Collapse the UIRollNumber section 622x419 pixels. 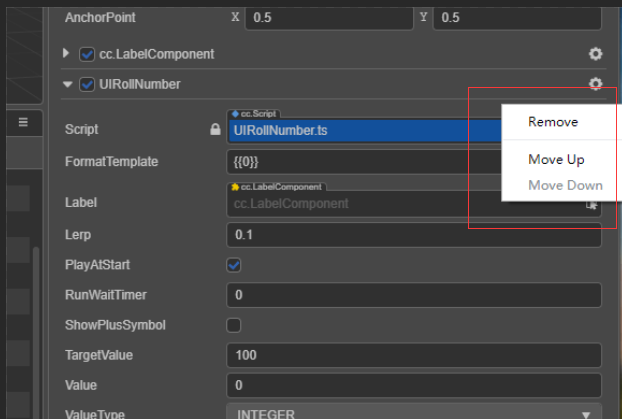point(67,85)
